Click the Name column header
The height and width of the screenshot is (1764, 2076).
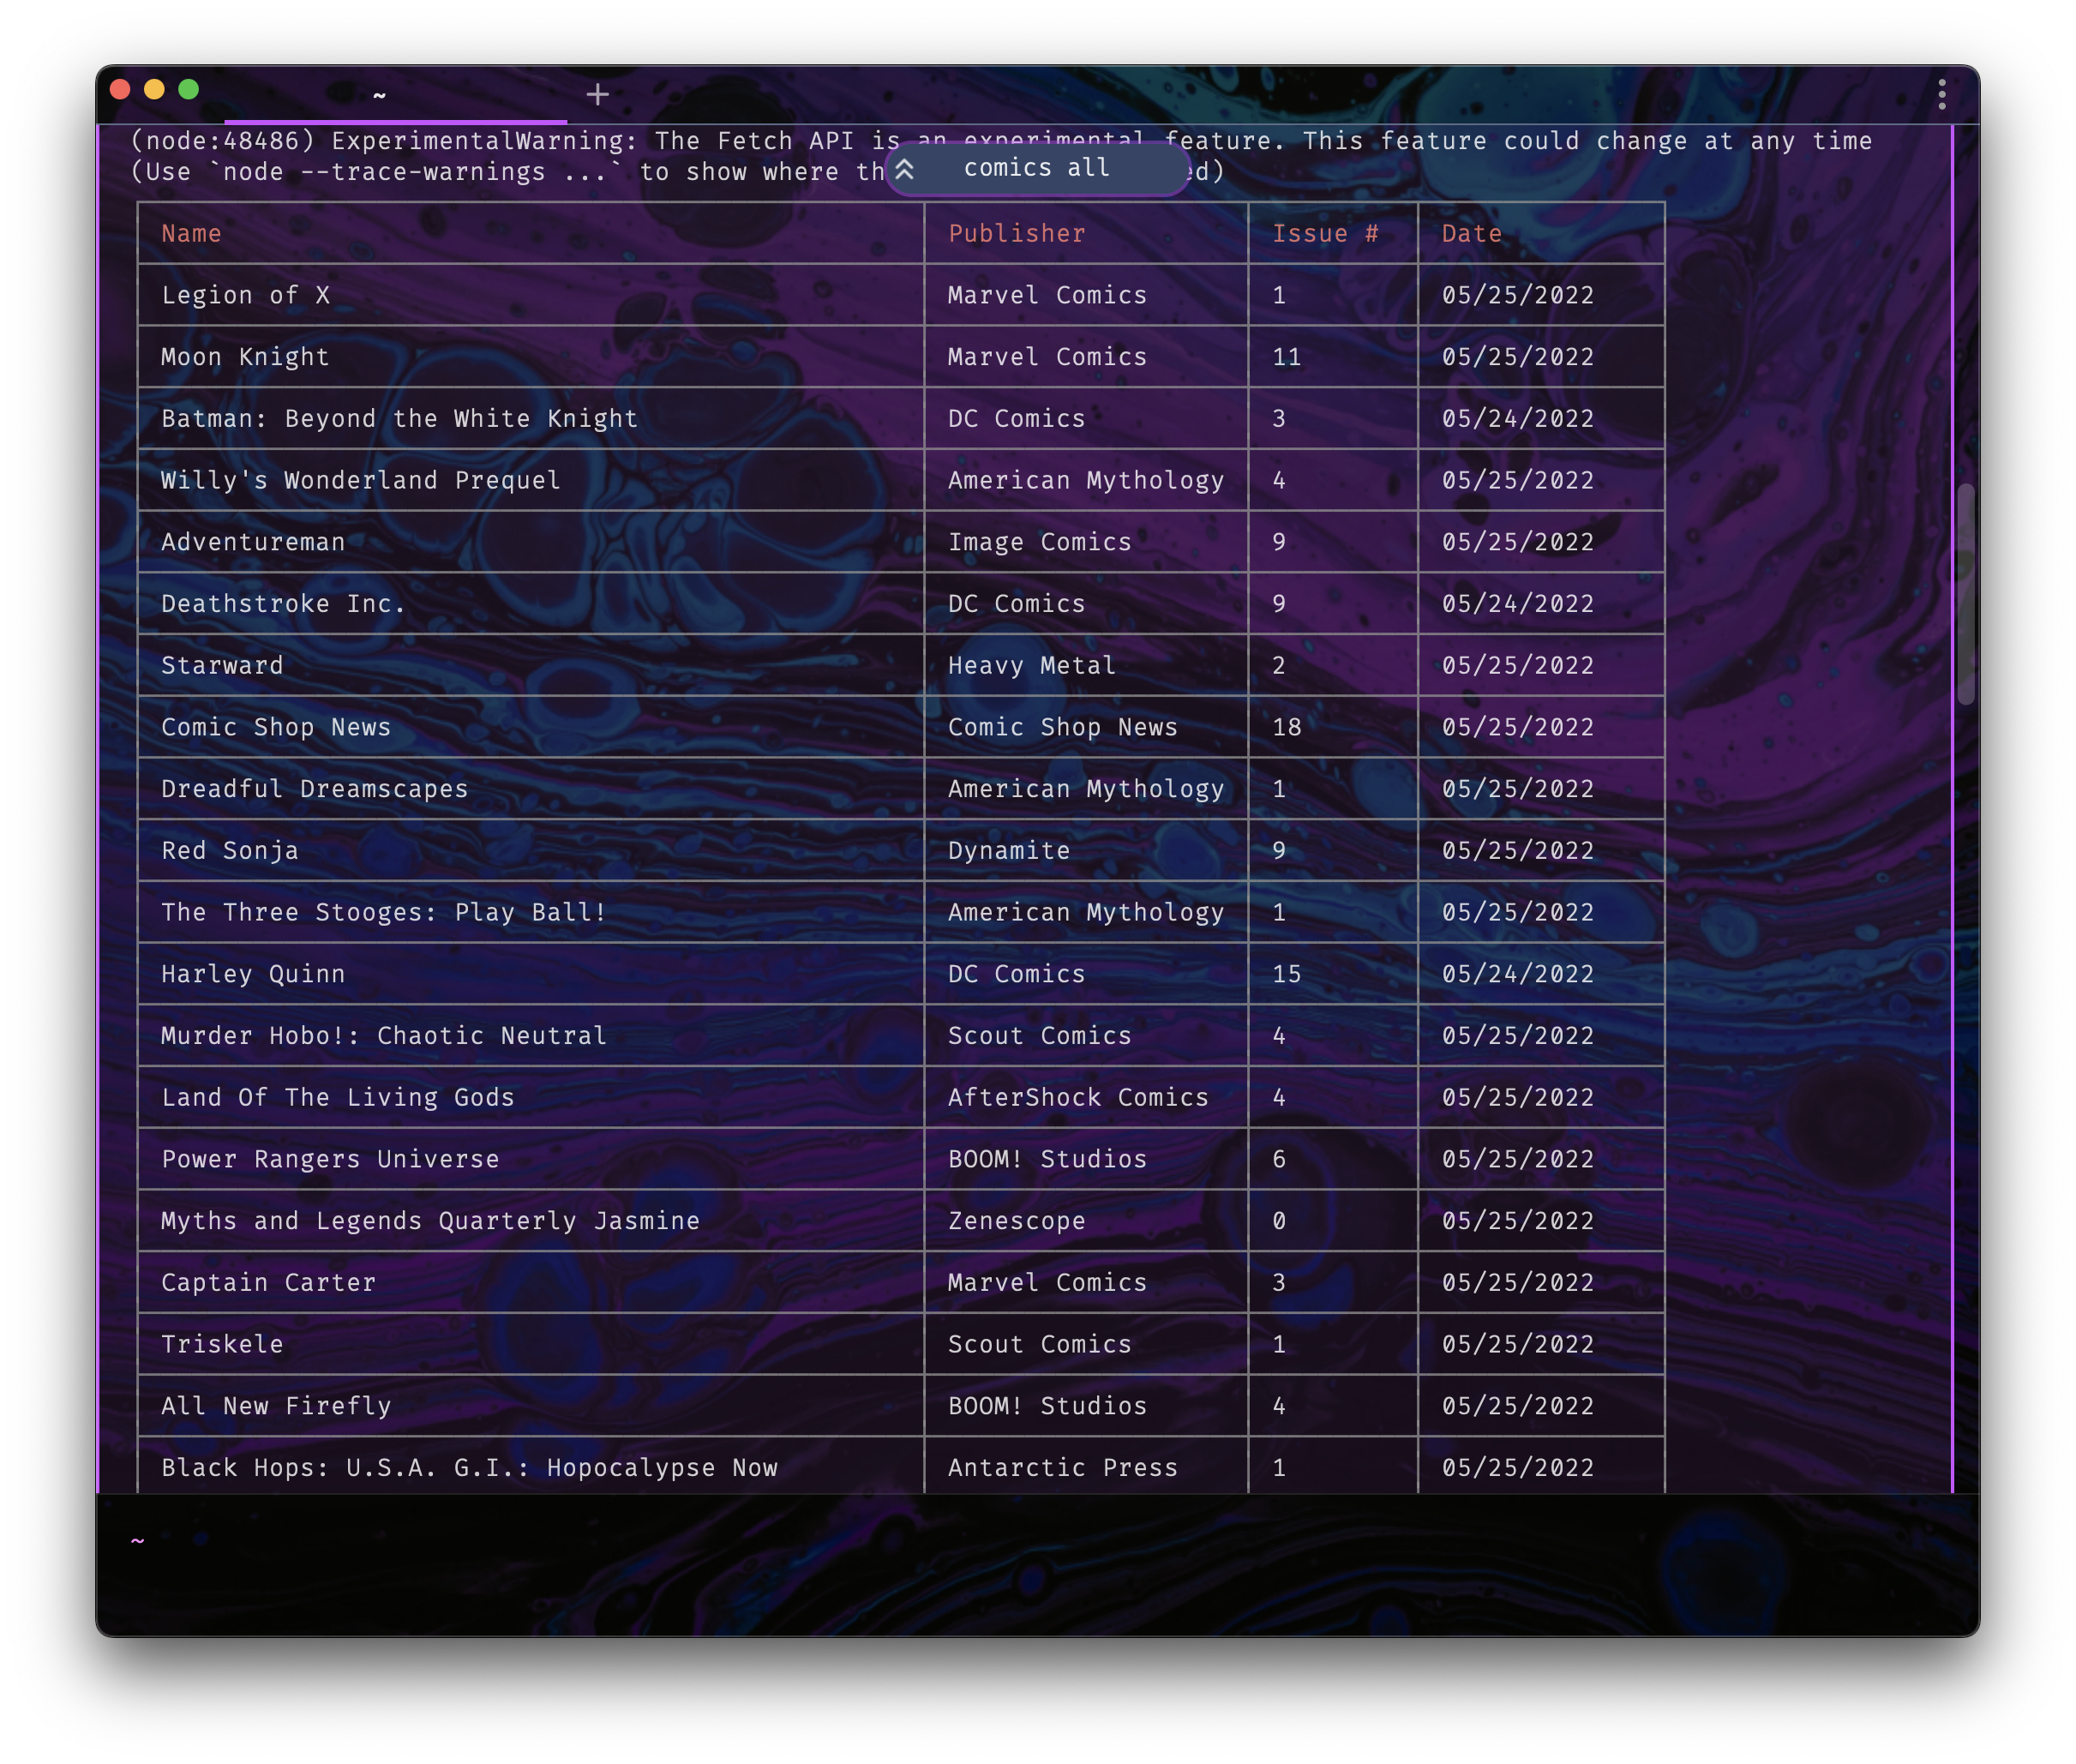click(x=191, y=234)
